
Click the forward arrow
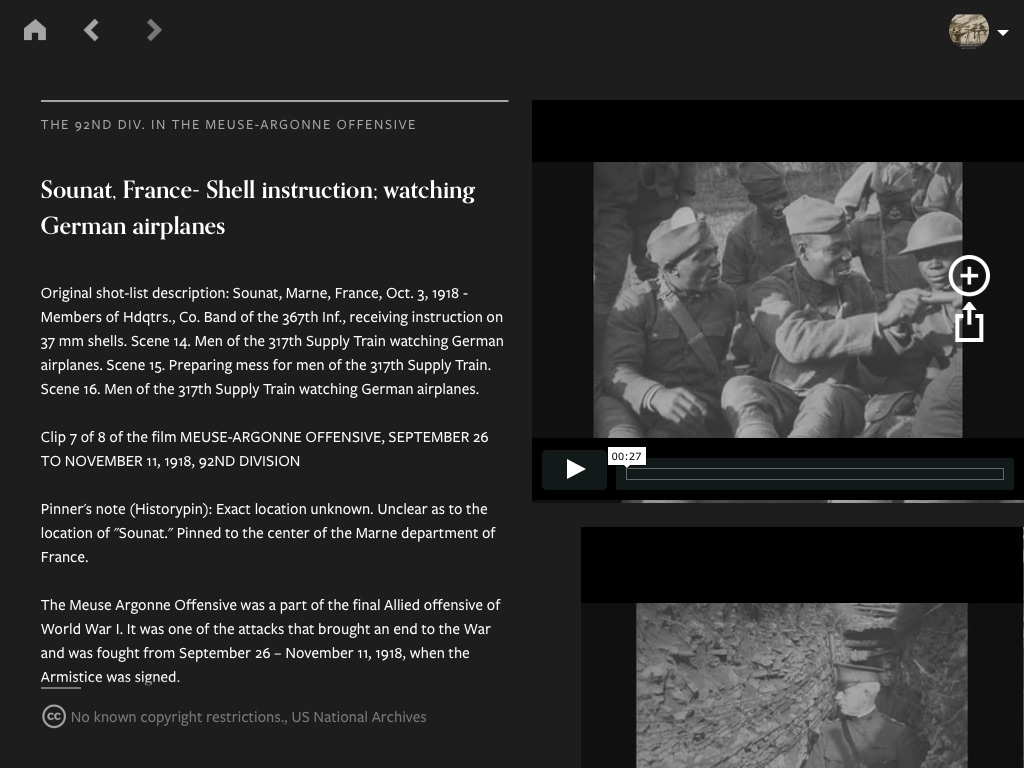tap(153, 30)
